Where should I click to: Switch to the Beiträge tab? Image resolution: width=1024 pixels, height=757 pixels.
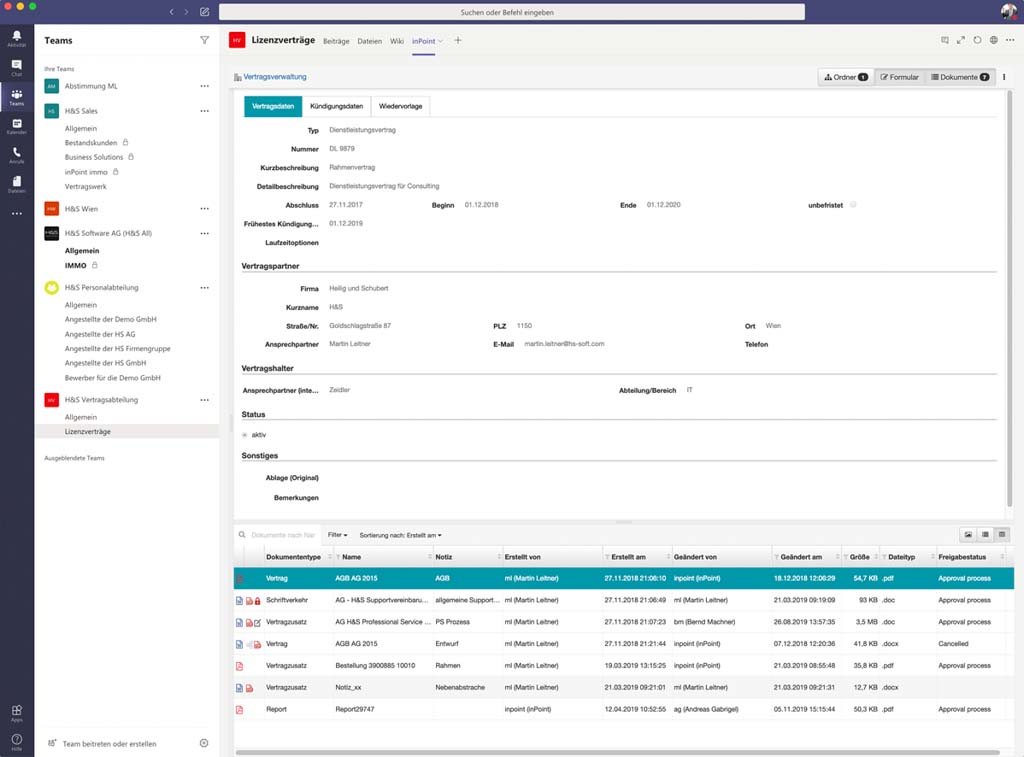(336, 41)
